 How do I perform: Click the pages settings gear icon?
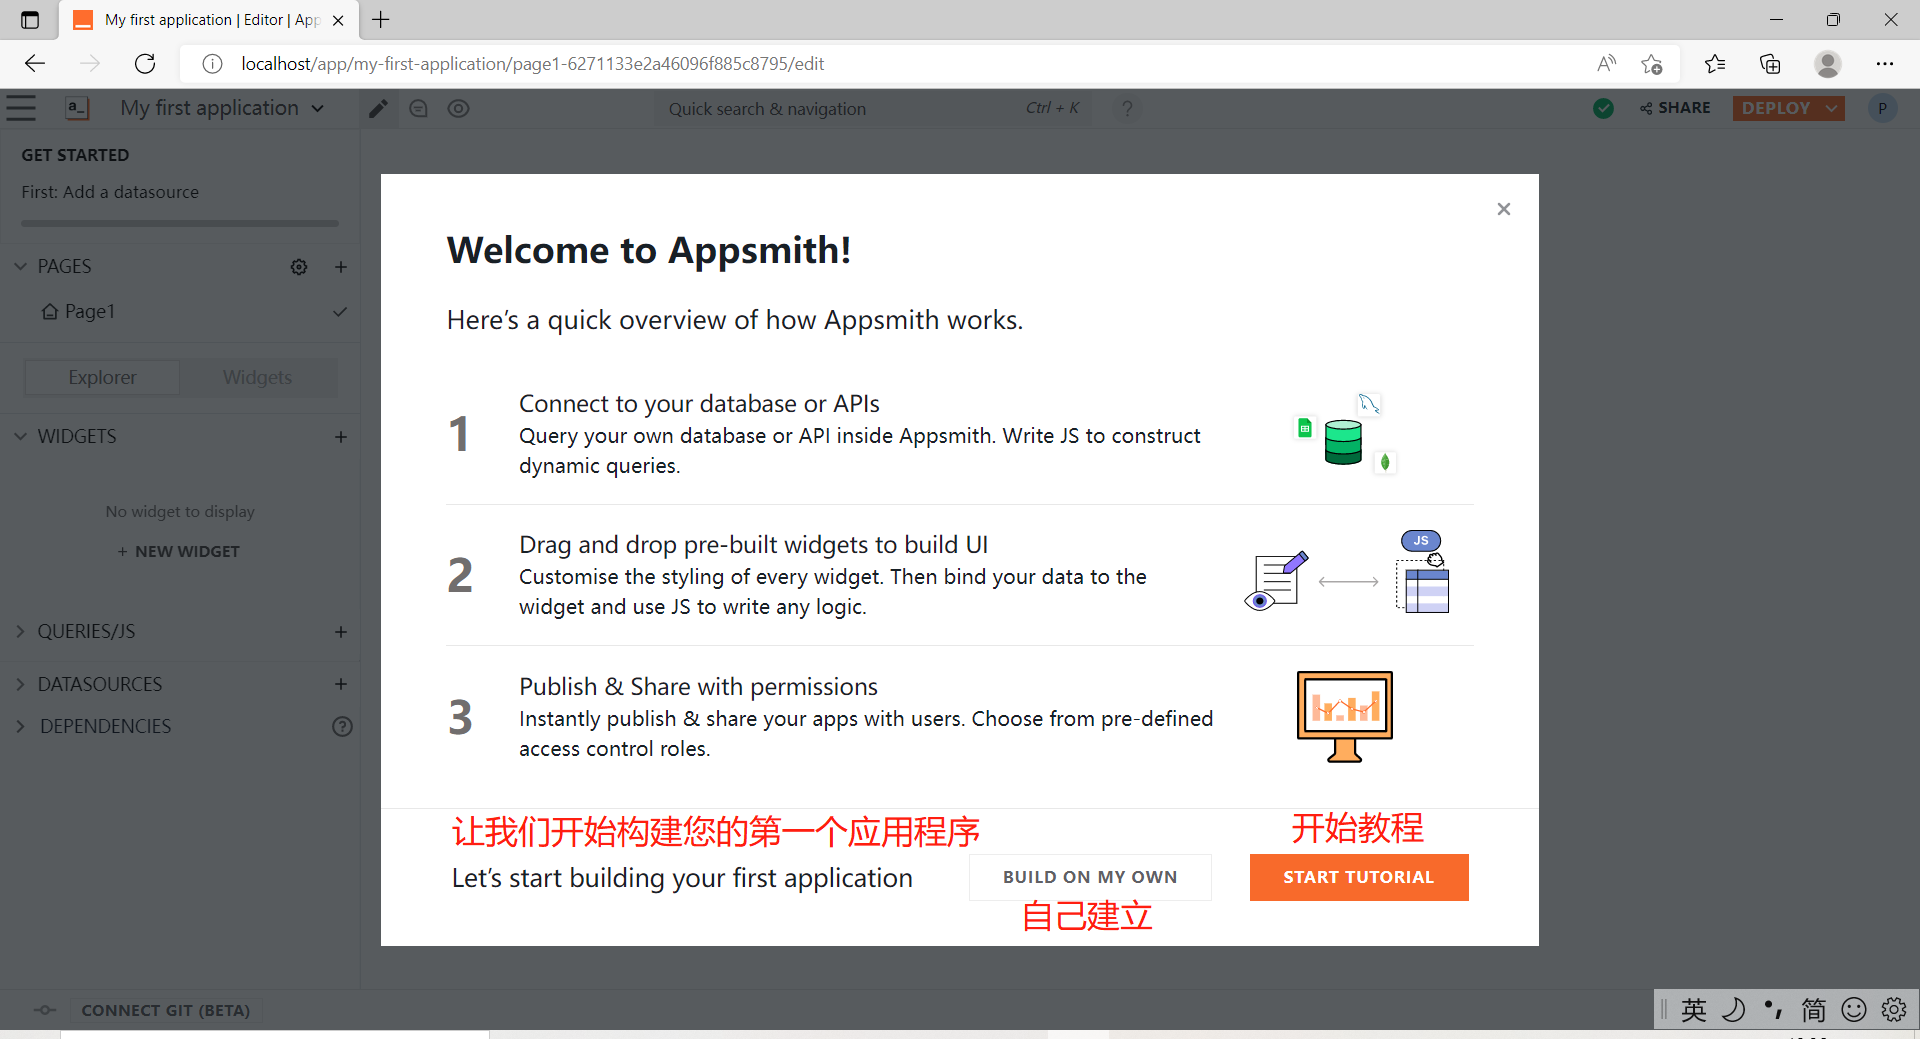[x=299, y=267]
